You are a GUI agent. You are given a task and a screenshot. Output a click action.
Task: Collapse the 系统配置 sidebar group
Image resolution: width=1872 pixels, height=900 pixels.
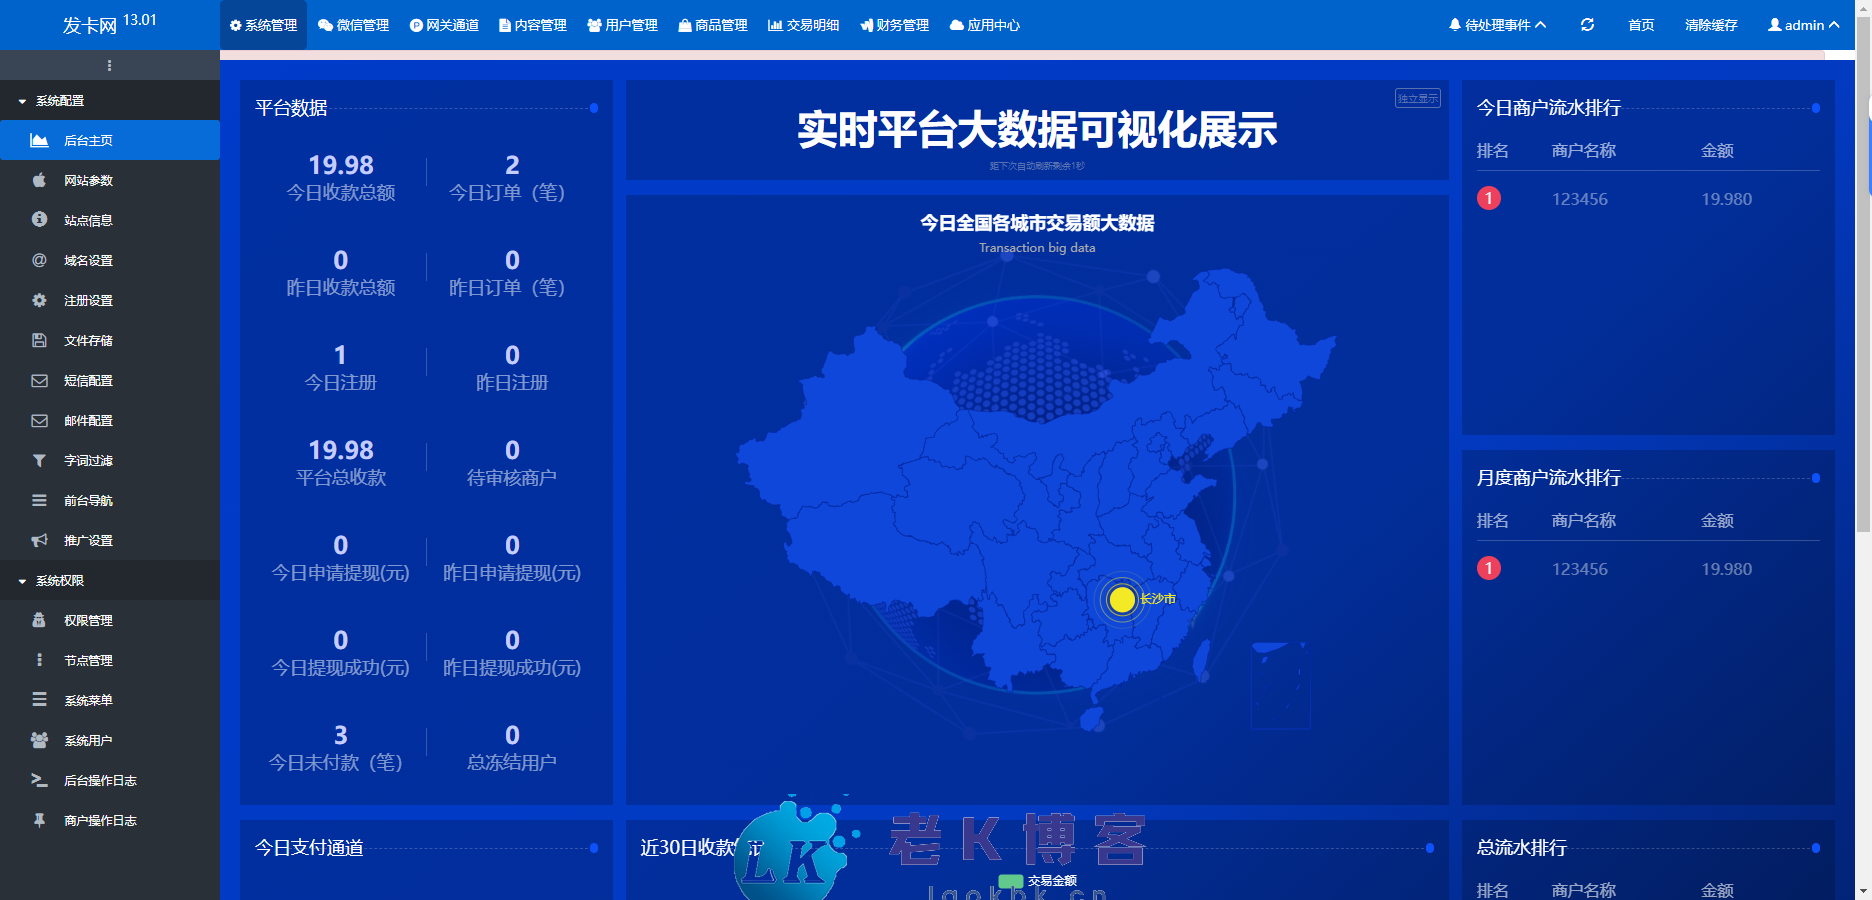click(x=60, y=101)
